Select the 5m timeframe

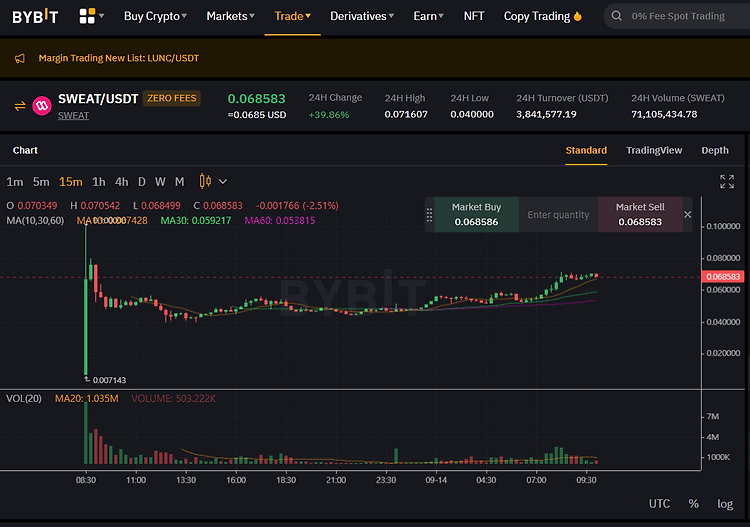[41, 182]
